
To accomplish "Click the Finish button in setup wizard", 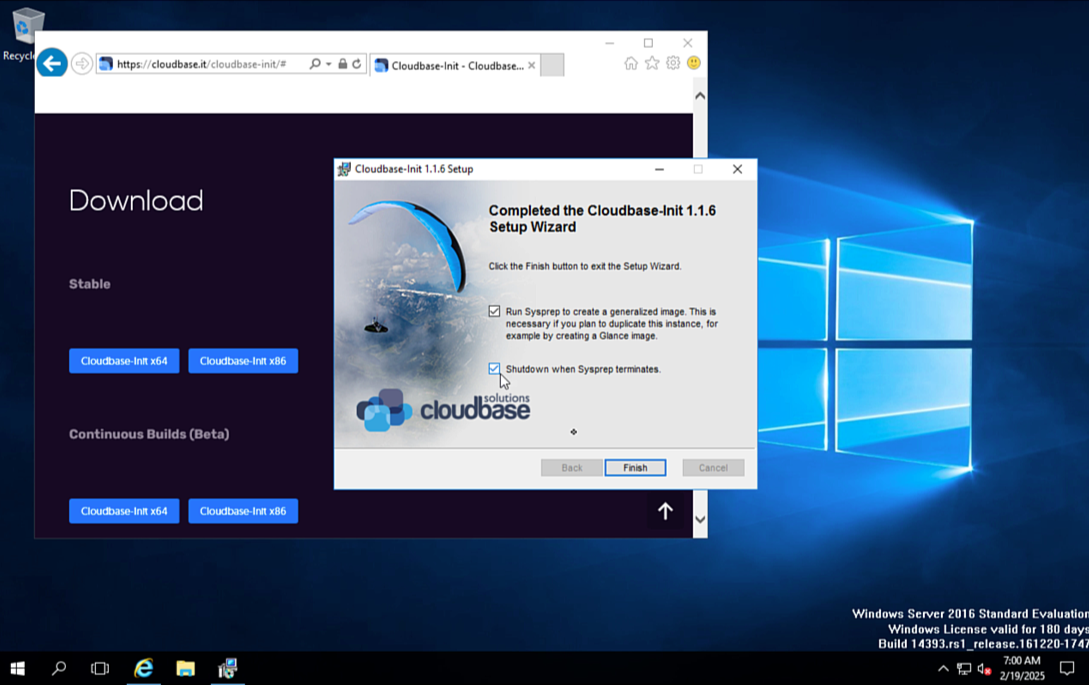I will point(634,468).
